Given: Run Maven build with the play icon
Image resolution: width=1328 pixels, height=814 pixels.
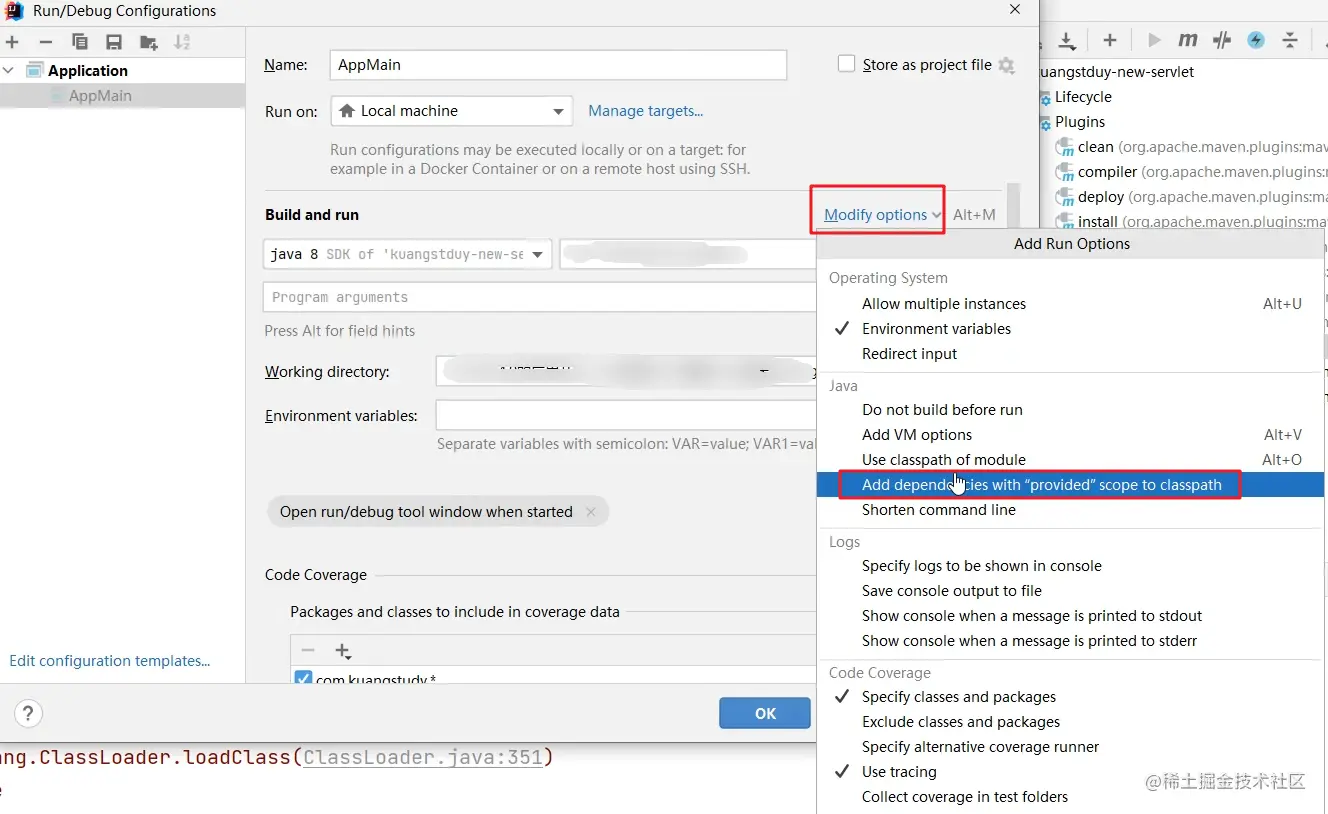Looking at the screenshot, I should click(1155, 40).
